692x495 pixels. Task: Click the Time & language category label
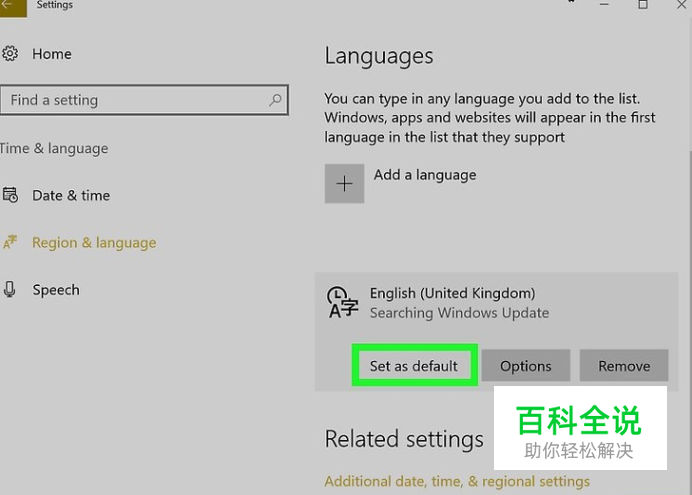(54, 149)
